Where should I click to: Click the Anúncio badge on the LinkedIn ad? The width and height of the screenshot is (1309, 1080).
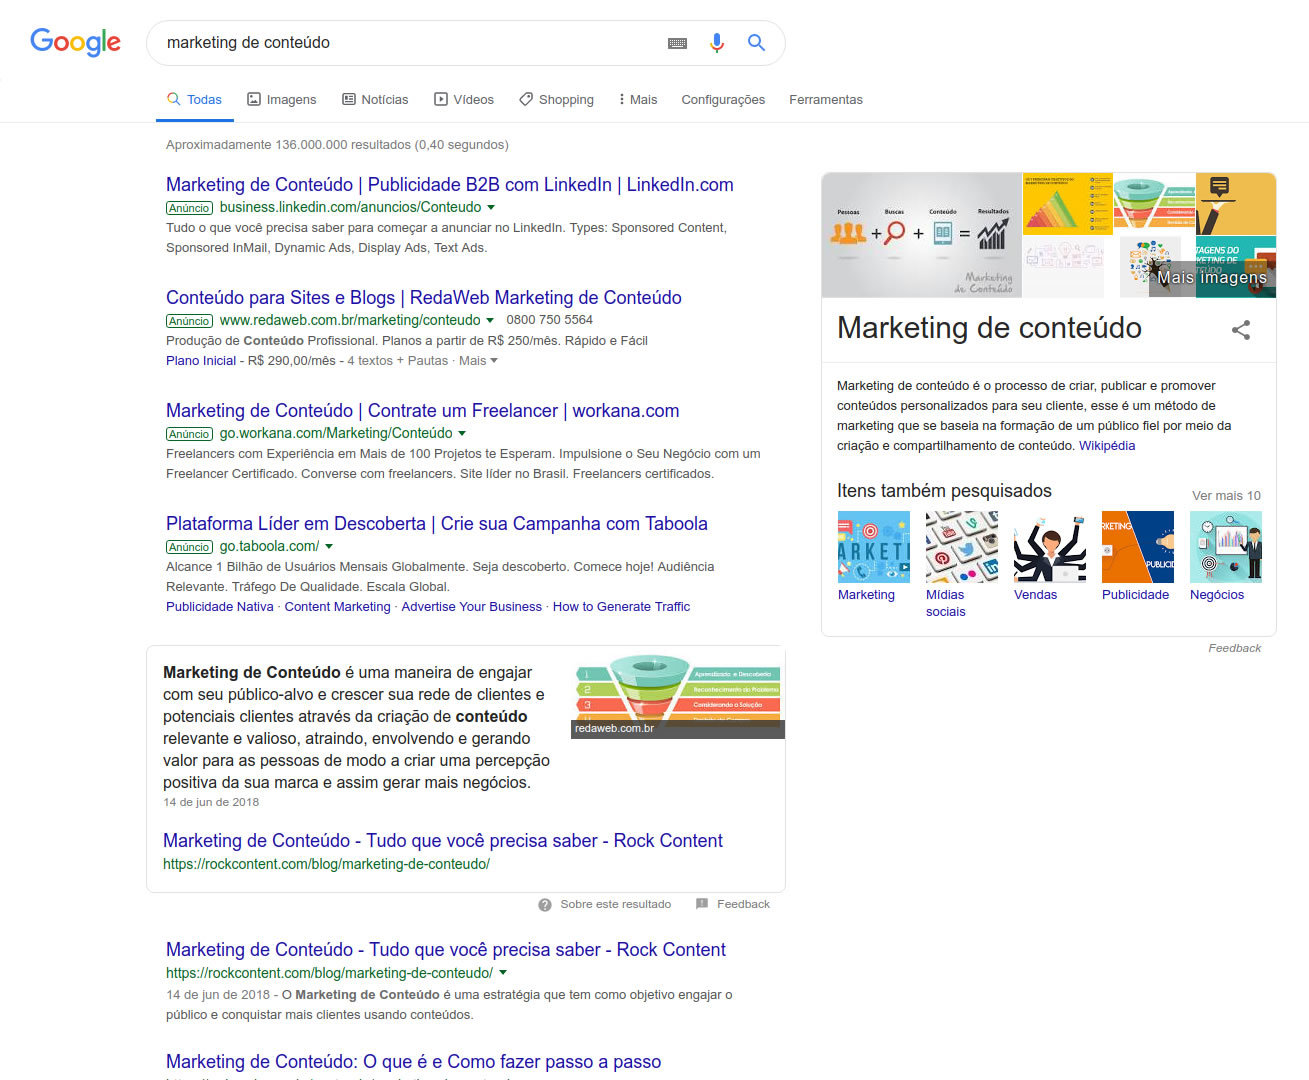[x=189, y=208]
